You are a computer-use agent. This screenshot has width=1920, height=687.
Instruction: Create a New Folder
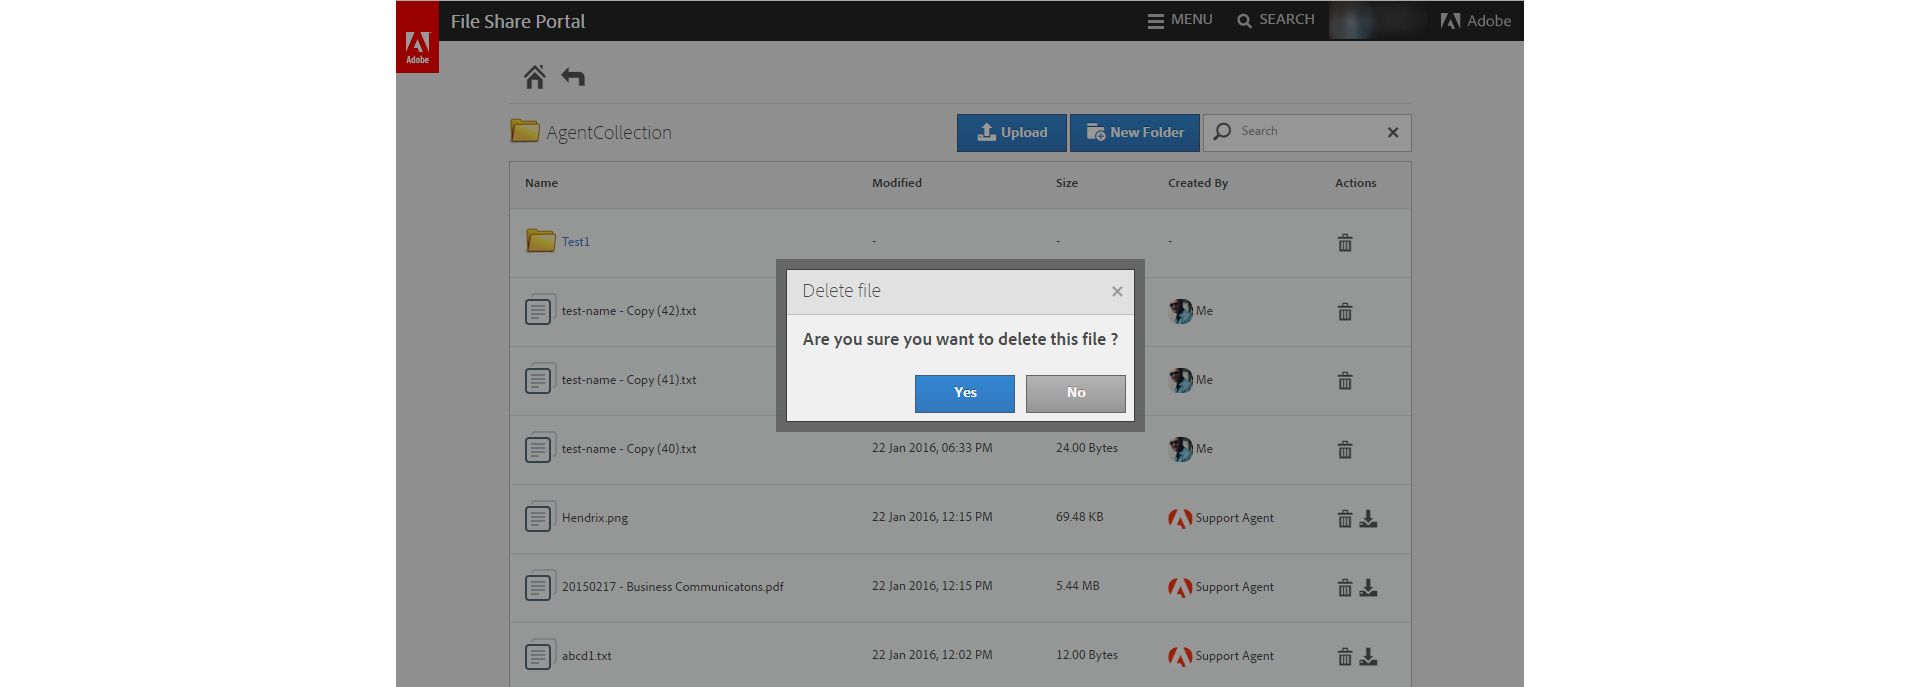(1134, 132)
